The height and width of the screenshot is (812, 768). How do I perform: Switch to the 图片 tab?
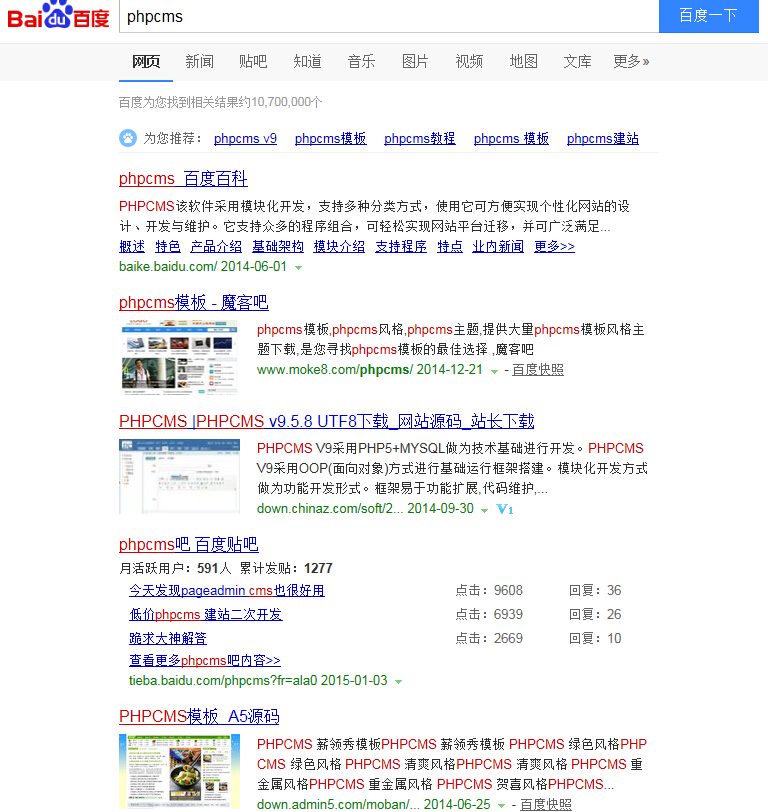click(415, 62)
